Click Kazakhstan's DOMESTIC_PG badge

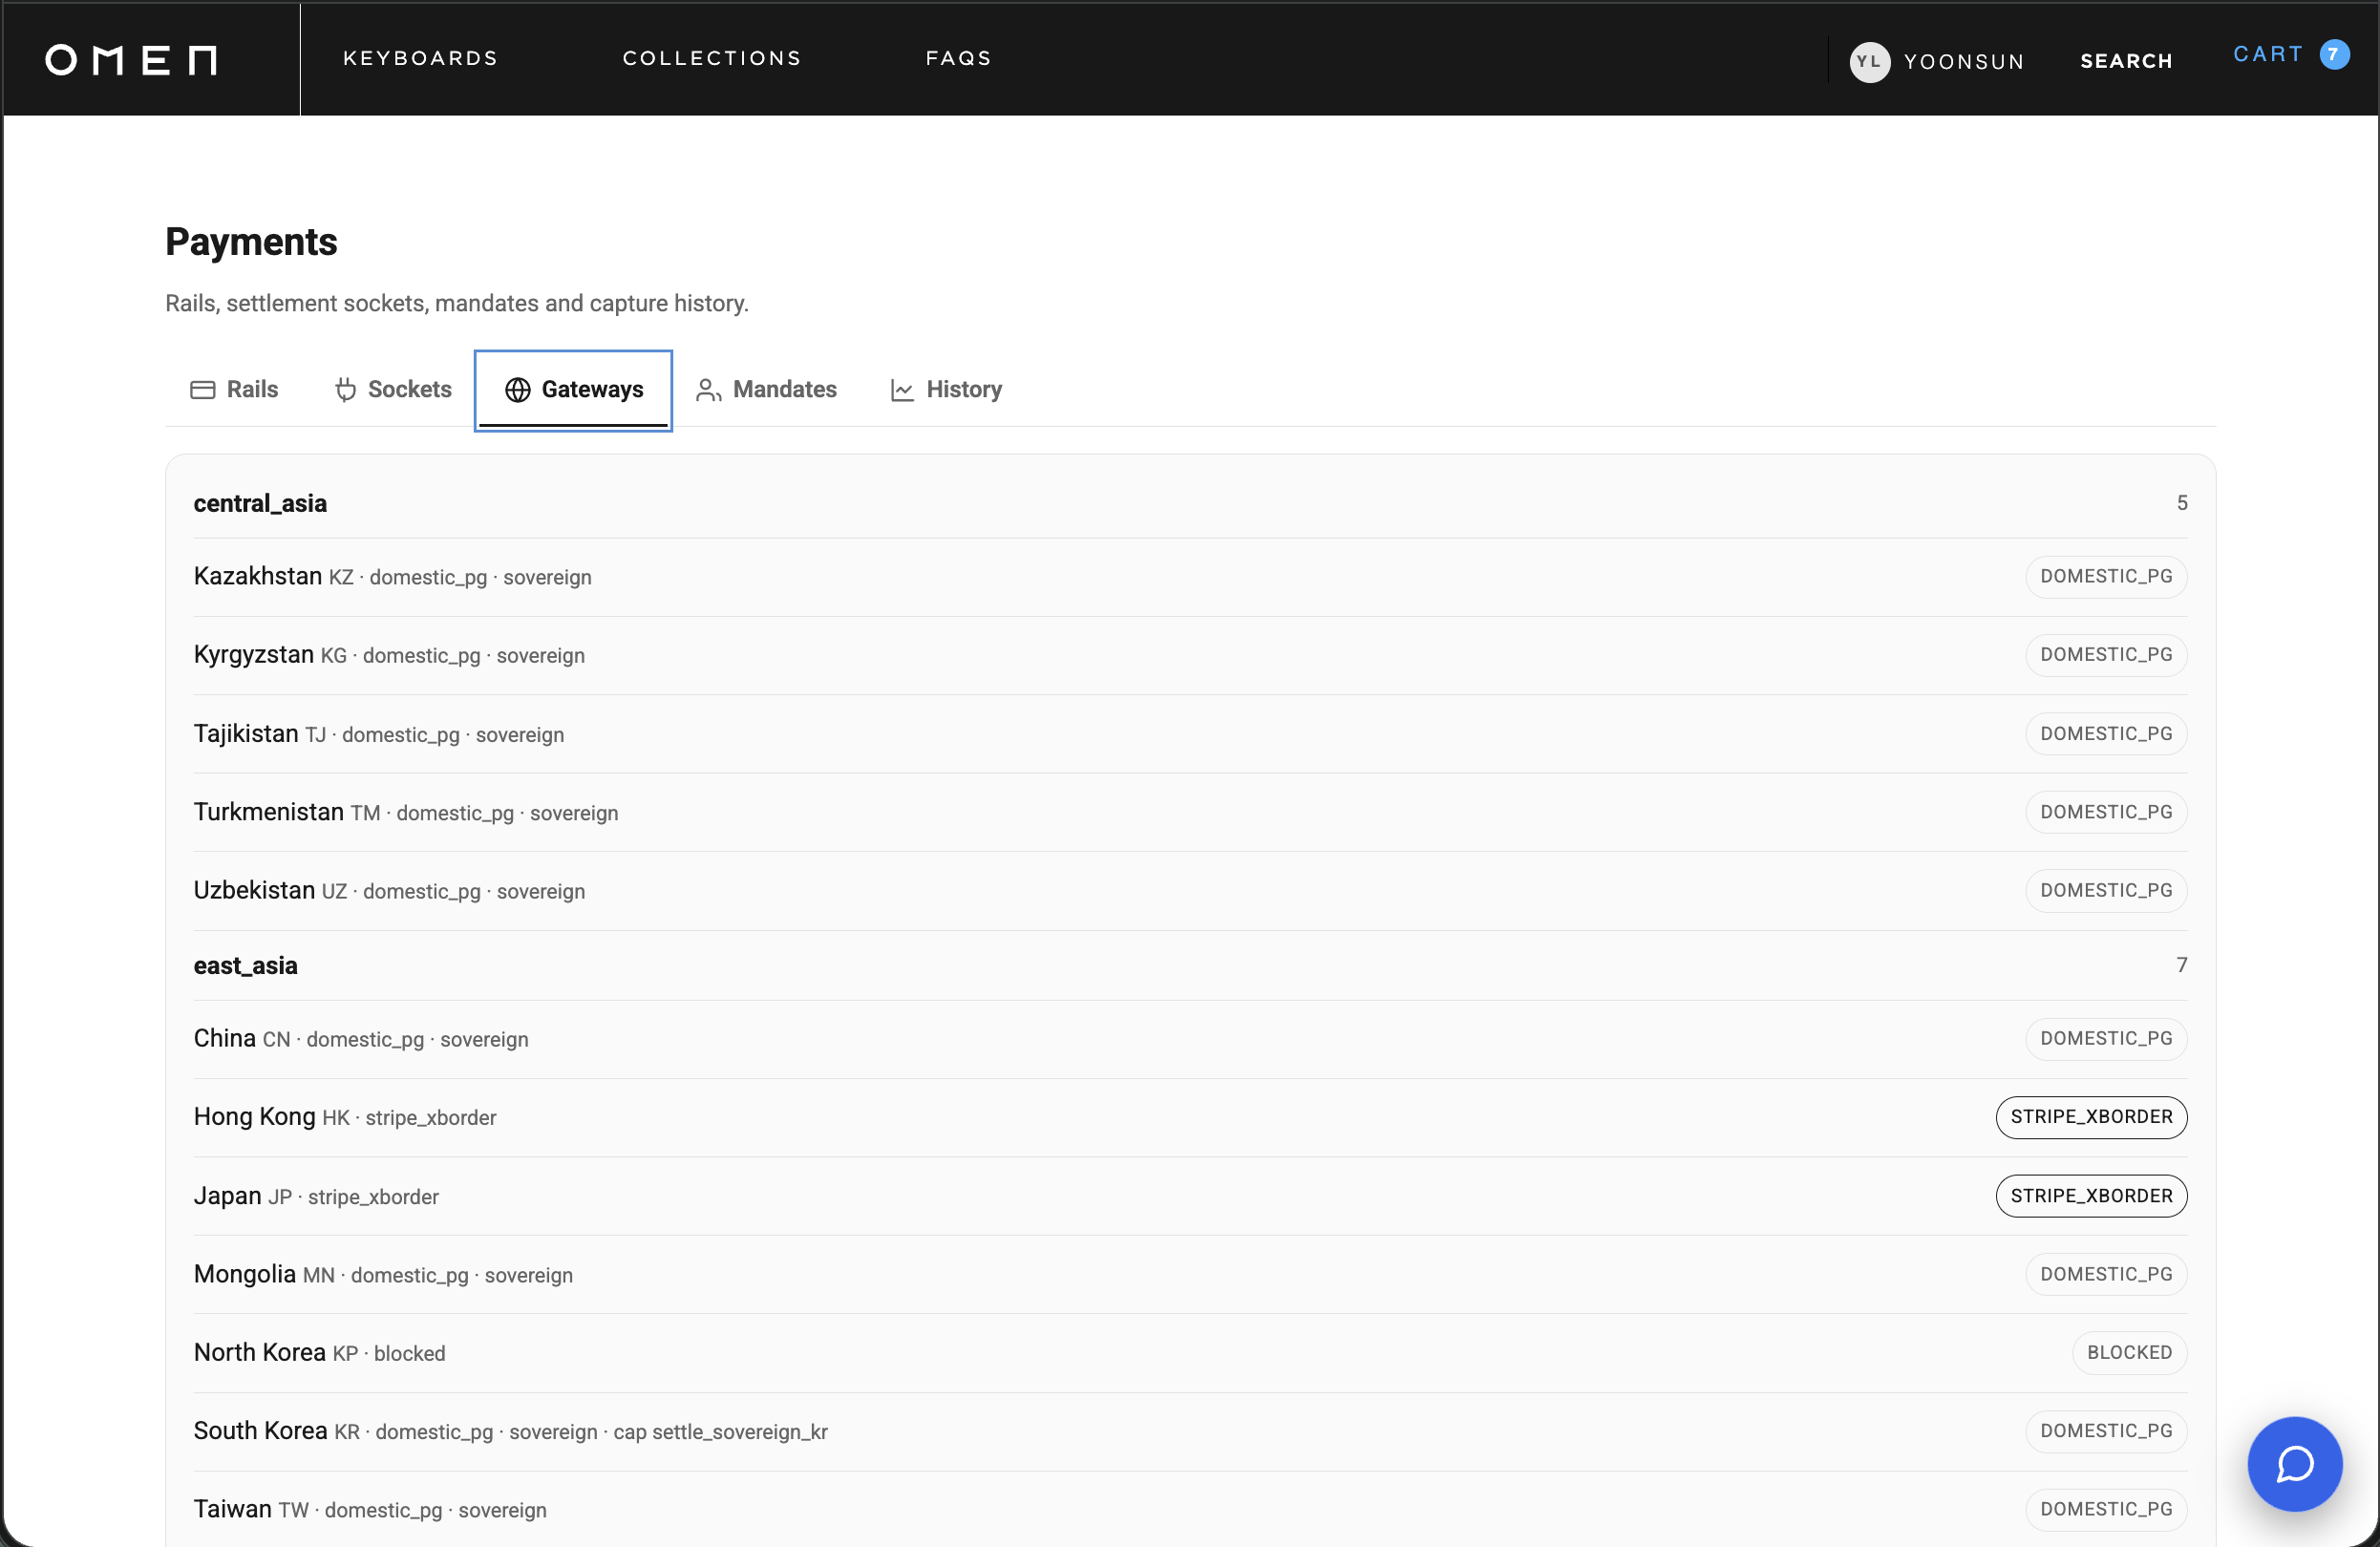pyautogui.click(x=2106, y=577)
